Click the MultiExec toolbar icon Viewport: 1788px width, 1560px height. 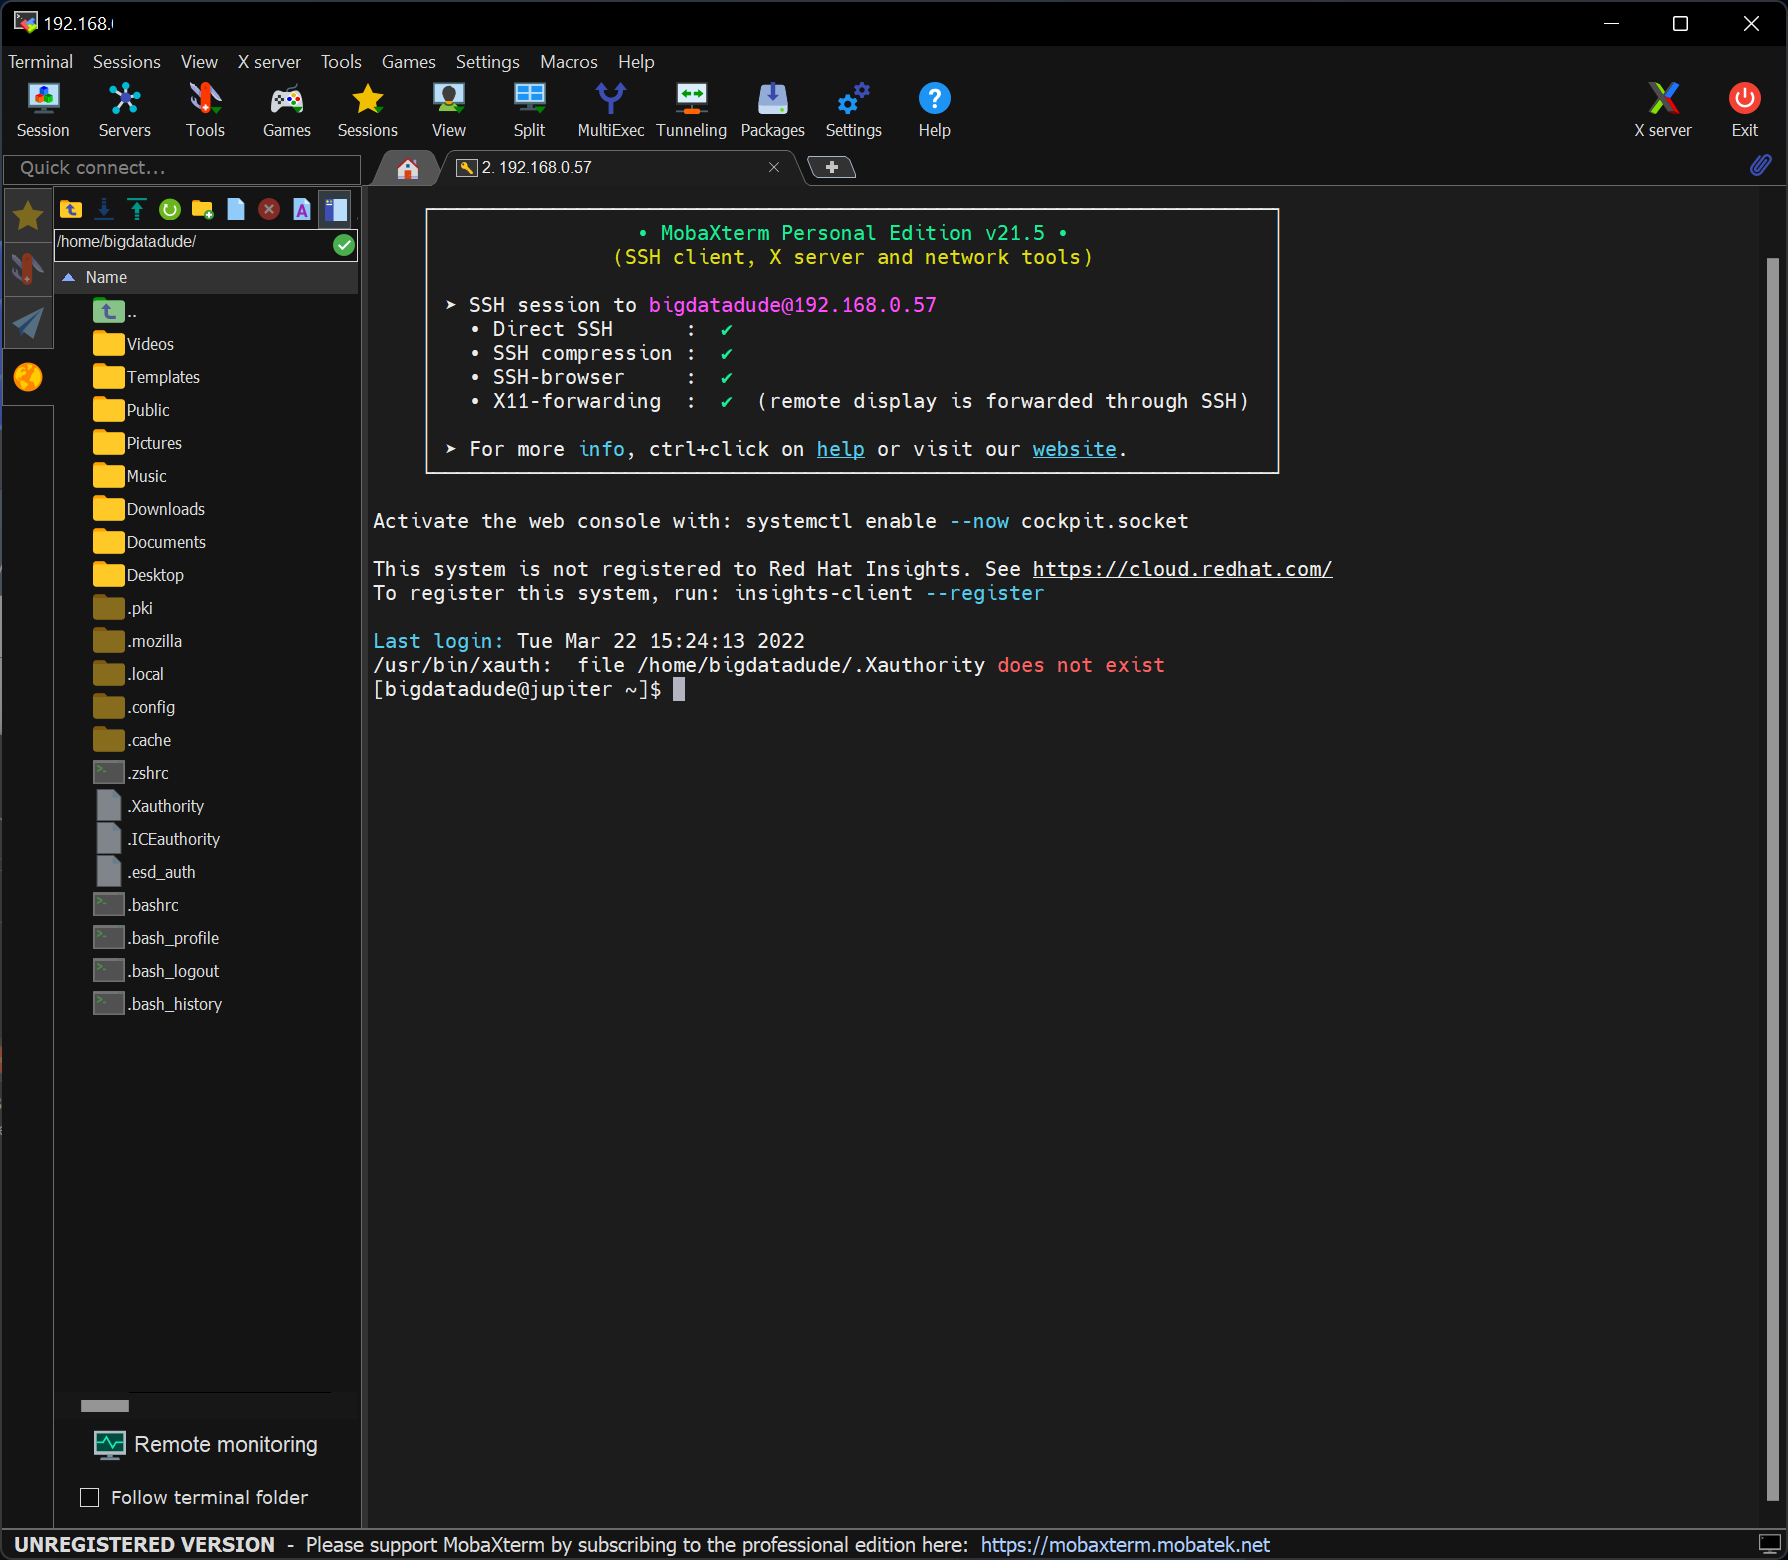click(610, 110)
